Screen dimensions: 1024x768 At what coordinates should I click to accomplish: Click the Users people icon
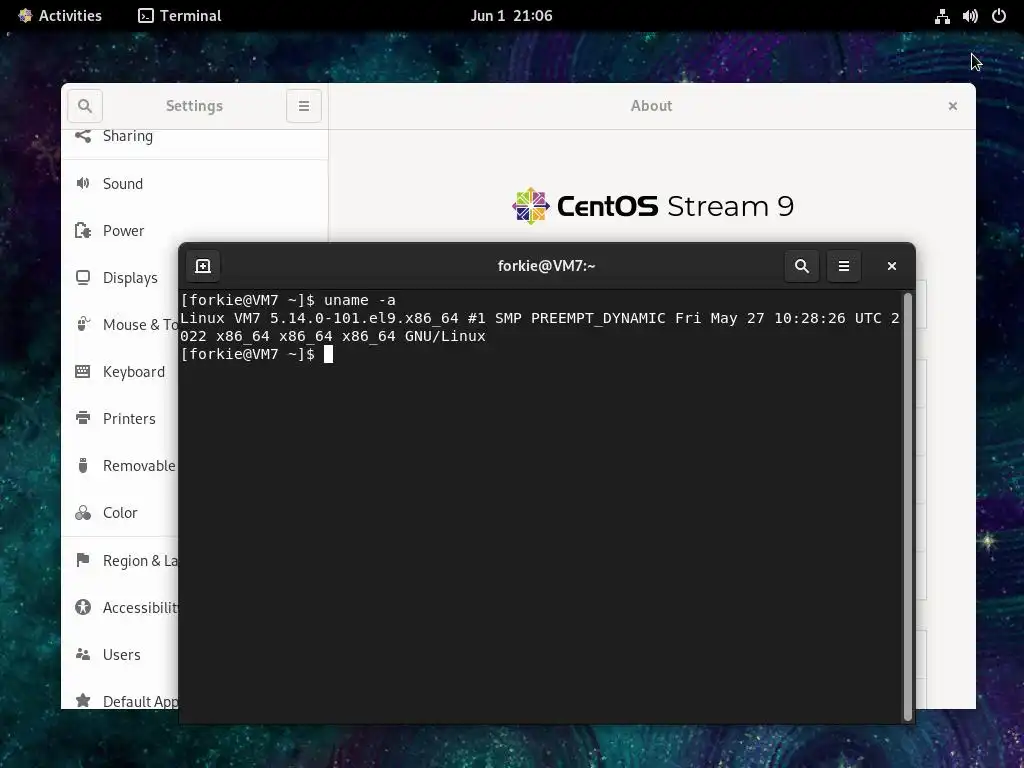83,654
